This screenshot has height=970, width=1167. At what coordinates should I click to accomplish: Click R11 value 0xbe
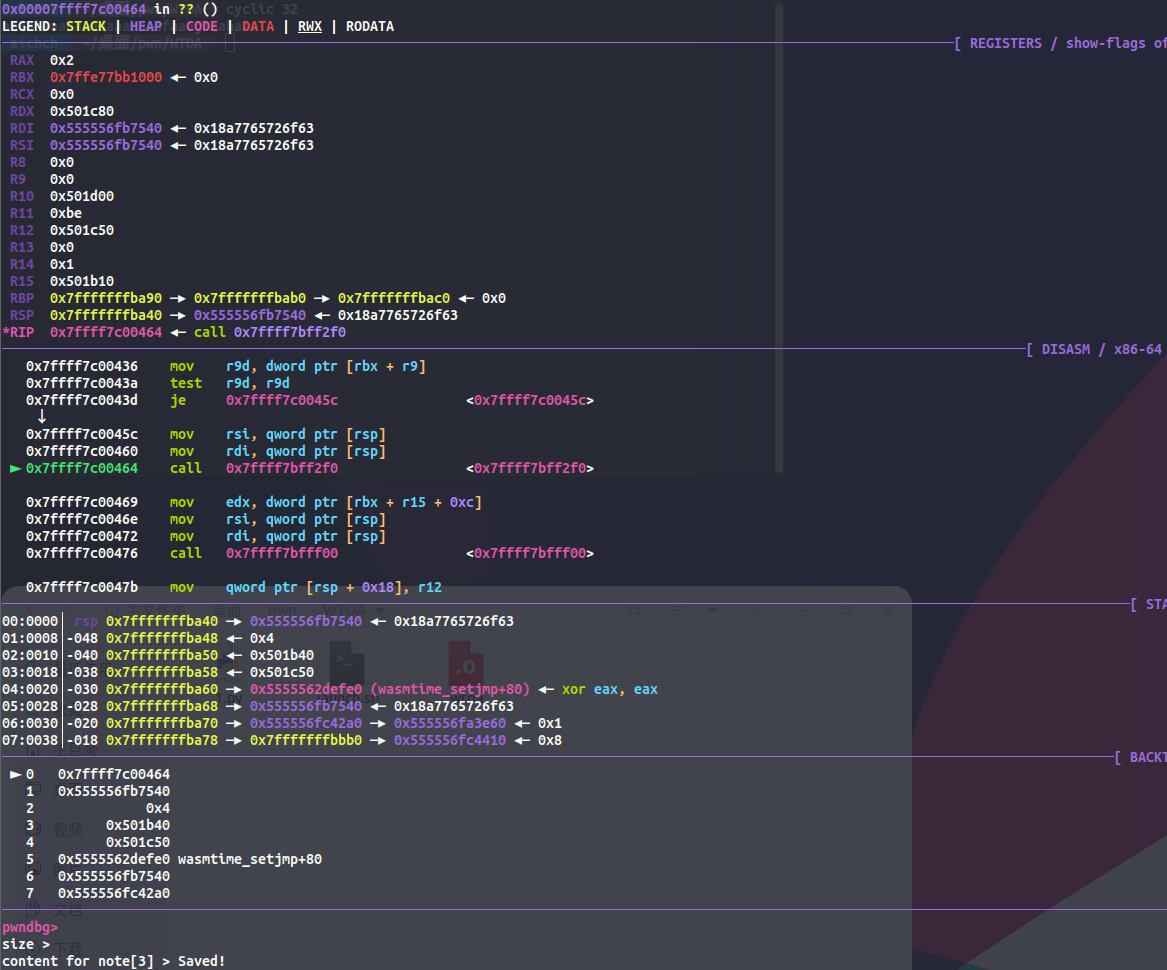pyautogui.click(x=65, y=214)
